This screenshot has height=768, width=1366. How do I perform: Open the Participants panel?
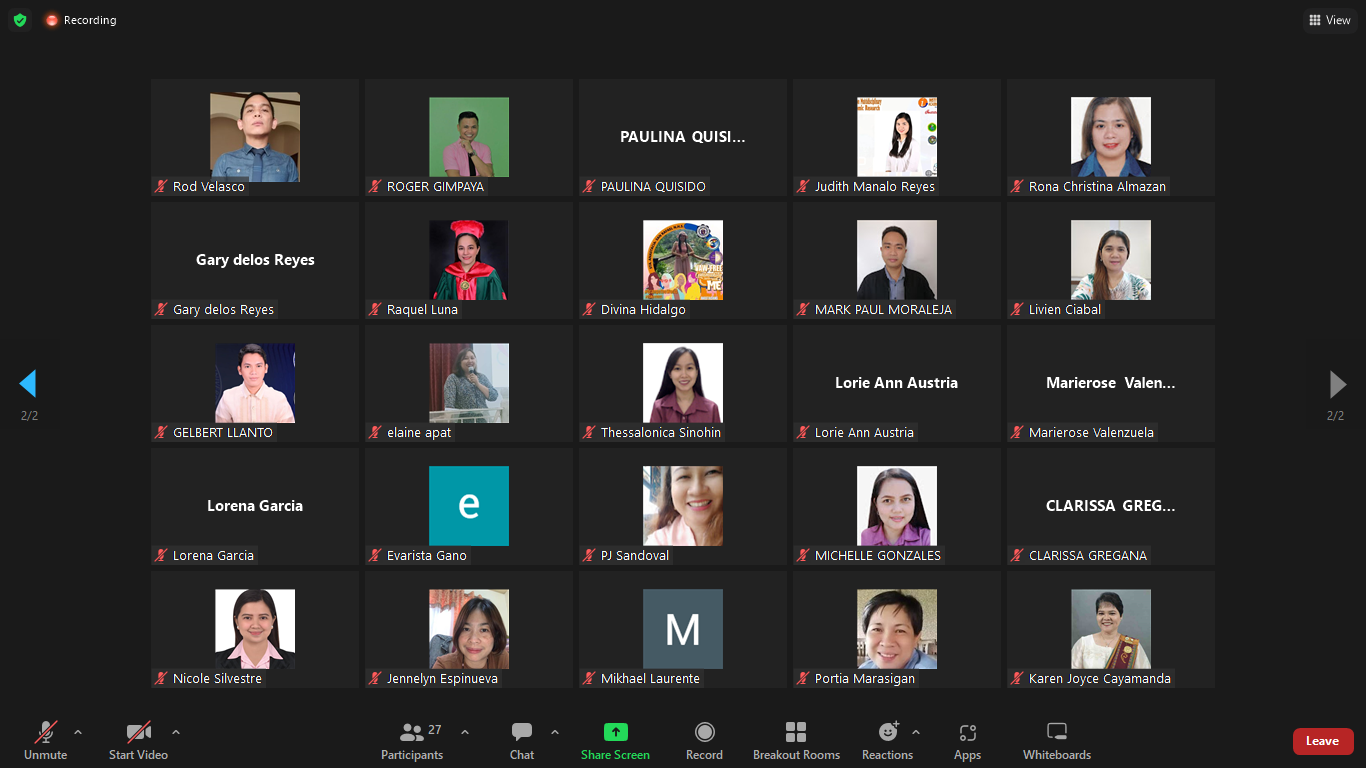click(x=411, y=741)
